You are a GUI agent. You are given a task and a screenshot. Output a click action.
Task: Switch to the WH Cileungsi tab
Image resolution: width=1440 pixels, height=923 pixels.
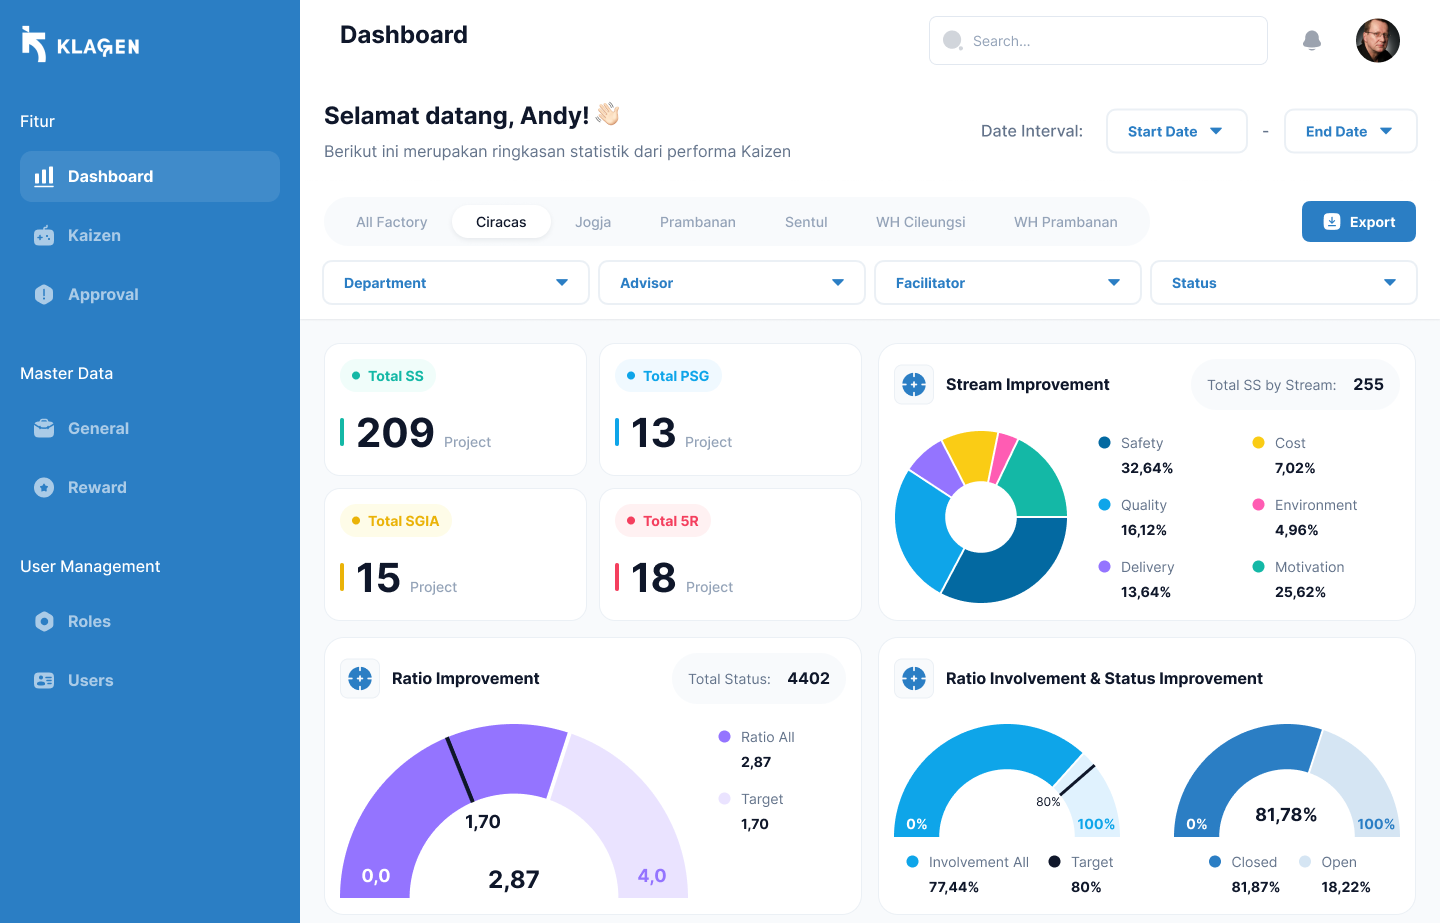(x=920, y=221)
